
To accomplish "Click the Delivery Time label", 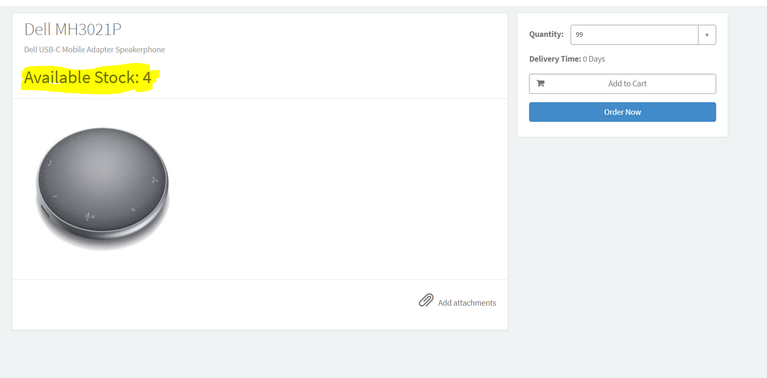I will [x=555, y=59].
